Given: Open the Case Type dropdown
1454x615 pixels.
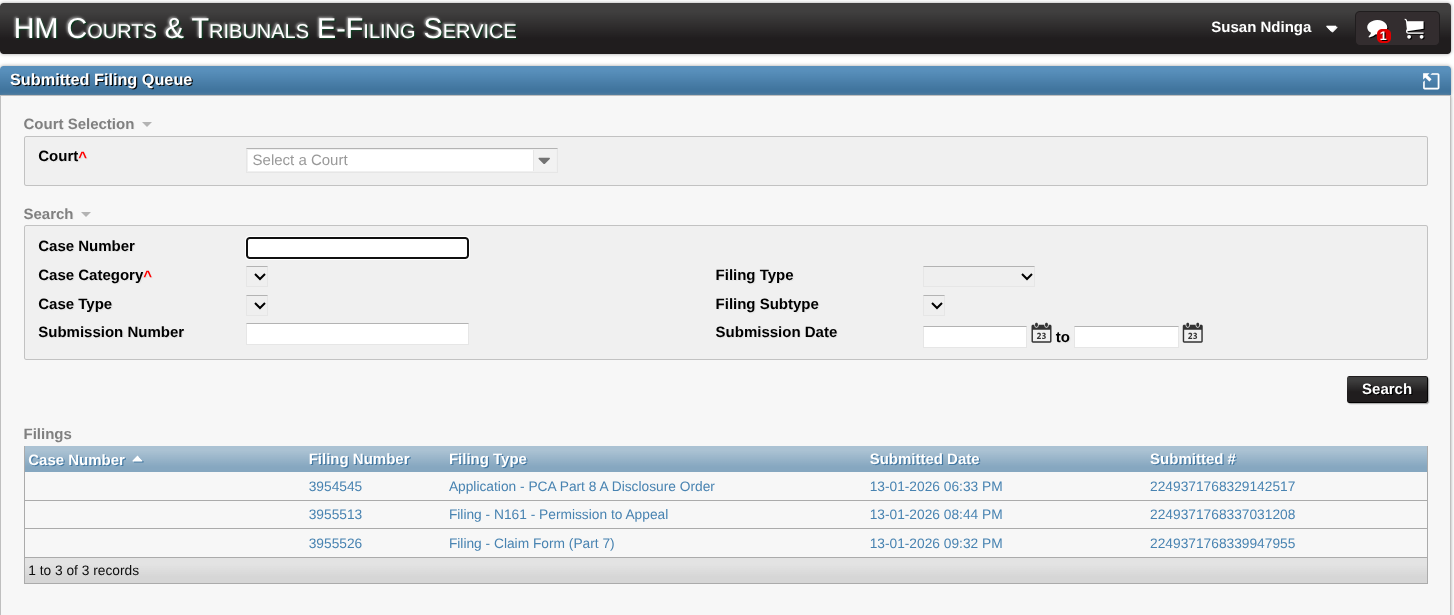Looking at the screenshot, I should click(257, 305).
